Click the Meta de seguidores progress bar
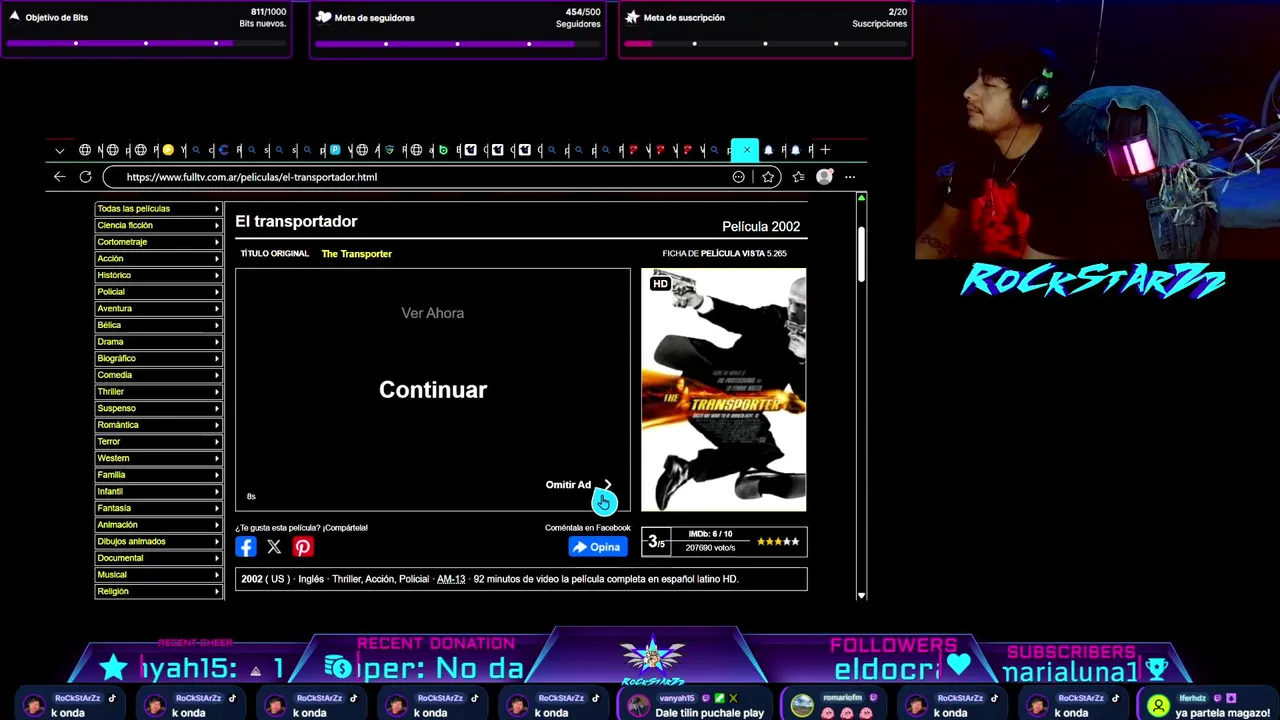The image size is (1280, 720). (457, 43)
